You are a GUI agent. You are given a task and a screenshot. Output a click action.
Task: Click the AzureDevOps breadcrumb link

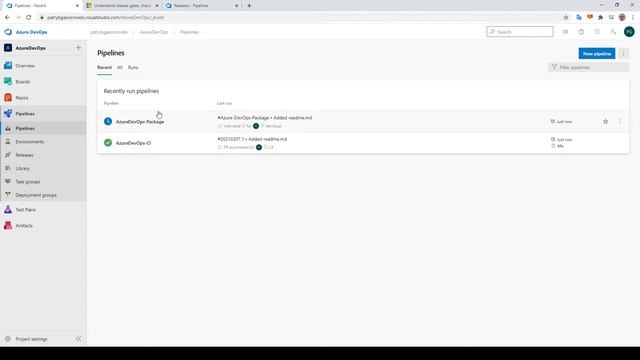pyautogui.click(x=154, y=32)
